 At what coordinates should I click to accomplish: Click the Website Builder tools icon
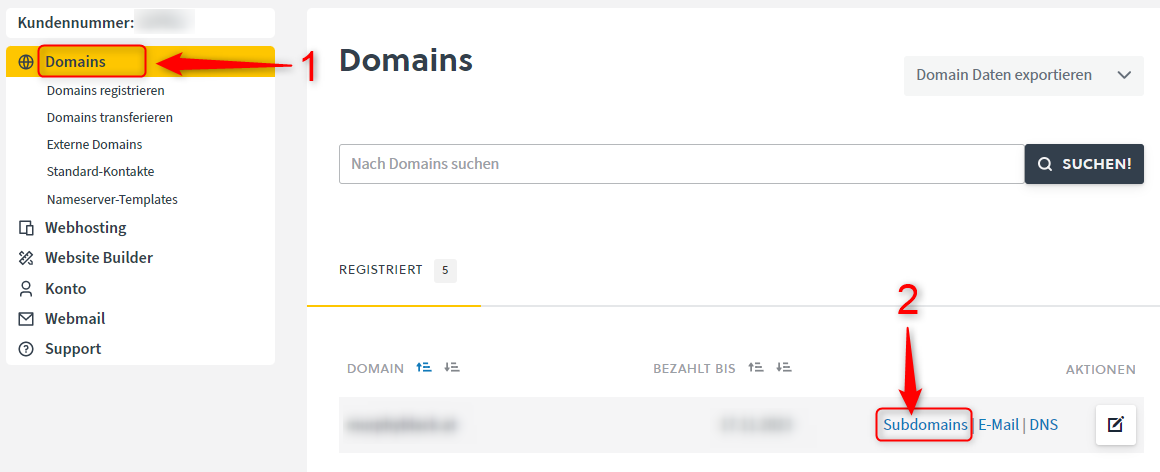(26, 258)
